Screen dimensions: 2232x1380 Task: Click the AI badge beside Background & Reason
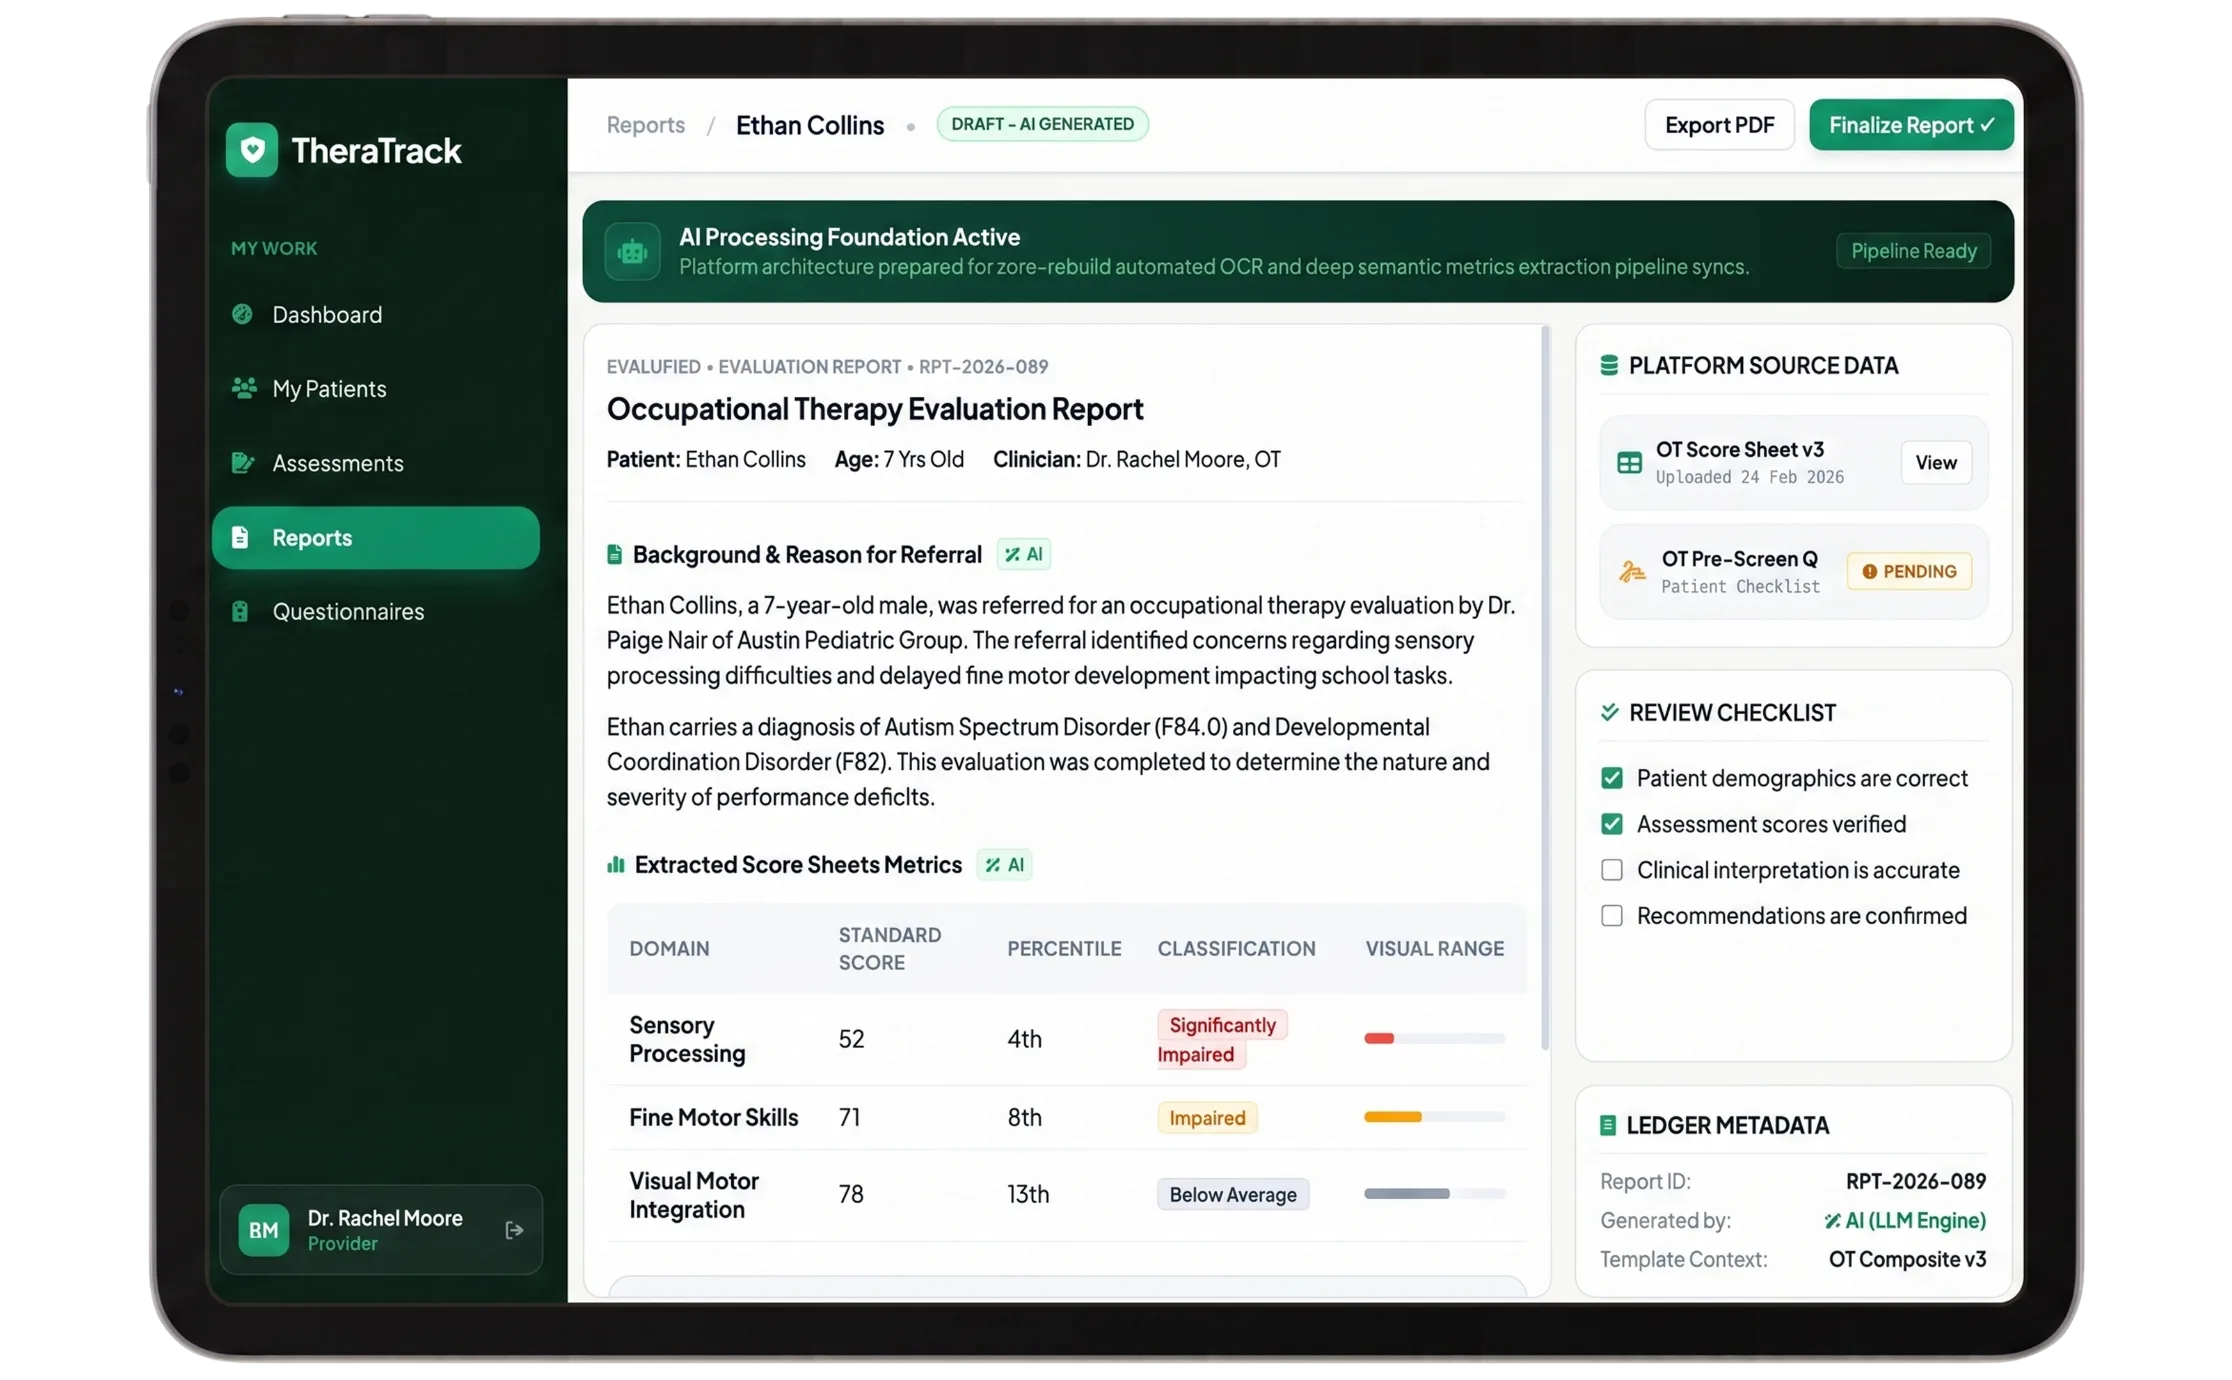(x=1023, y=554)
